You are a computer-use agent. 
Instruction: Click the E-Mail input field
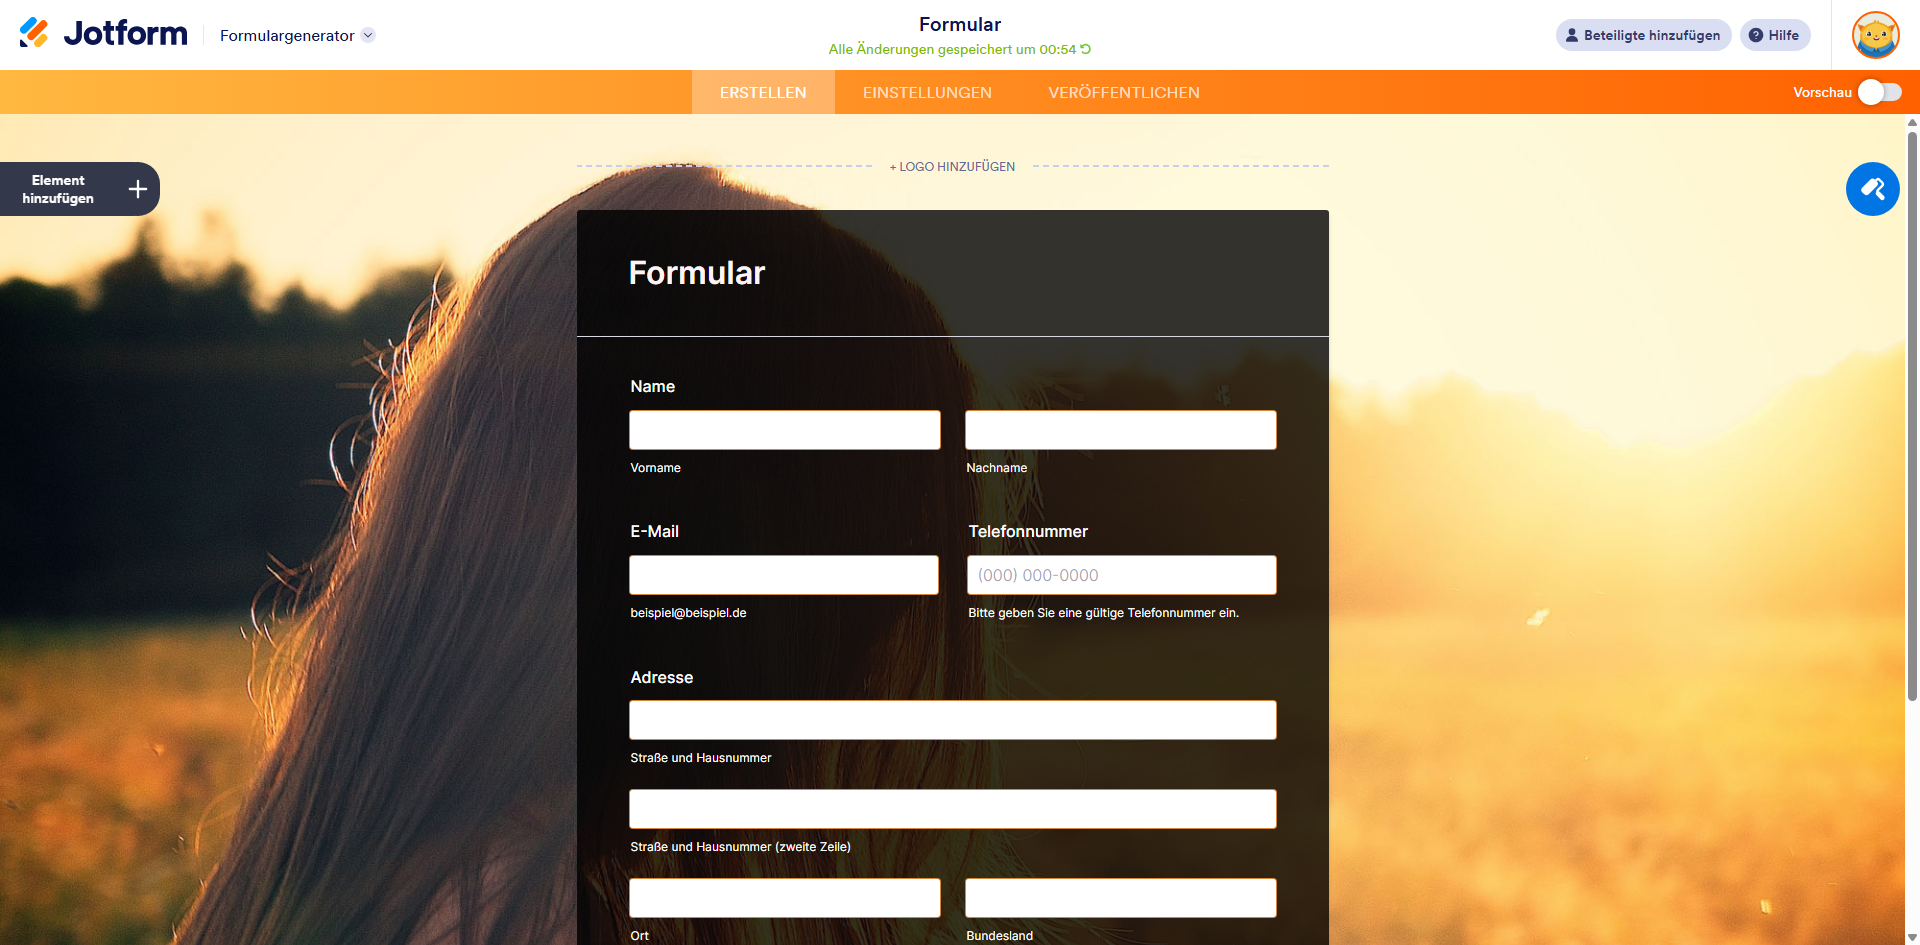[x=784, y=575]
